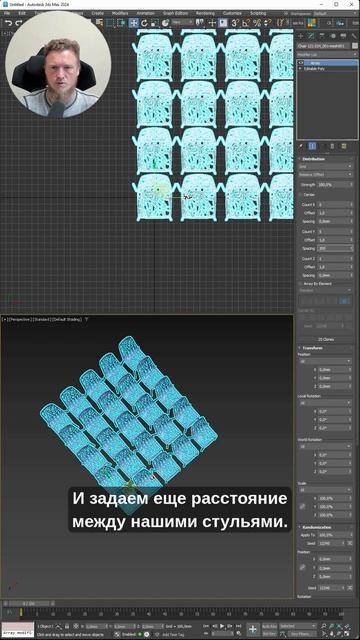Toggle the Array By Element checkbox
The width and height of the screenshot is (360, 640).
coord(301,283)
